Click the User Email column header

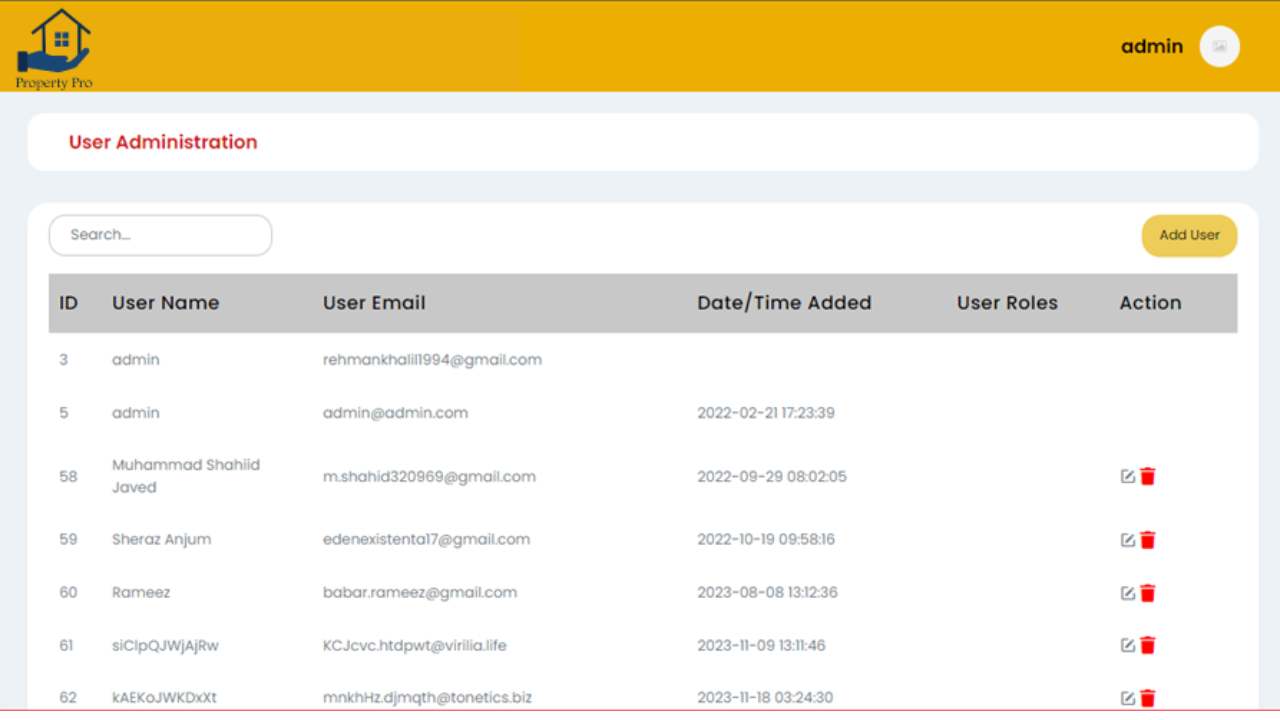click(x=374, y=303)
